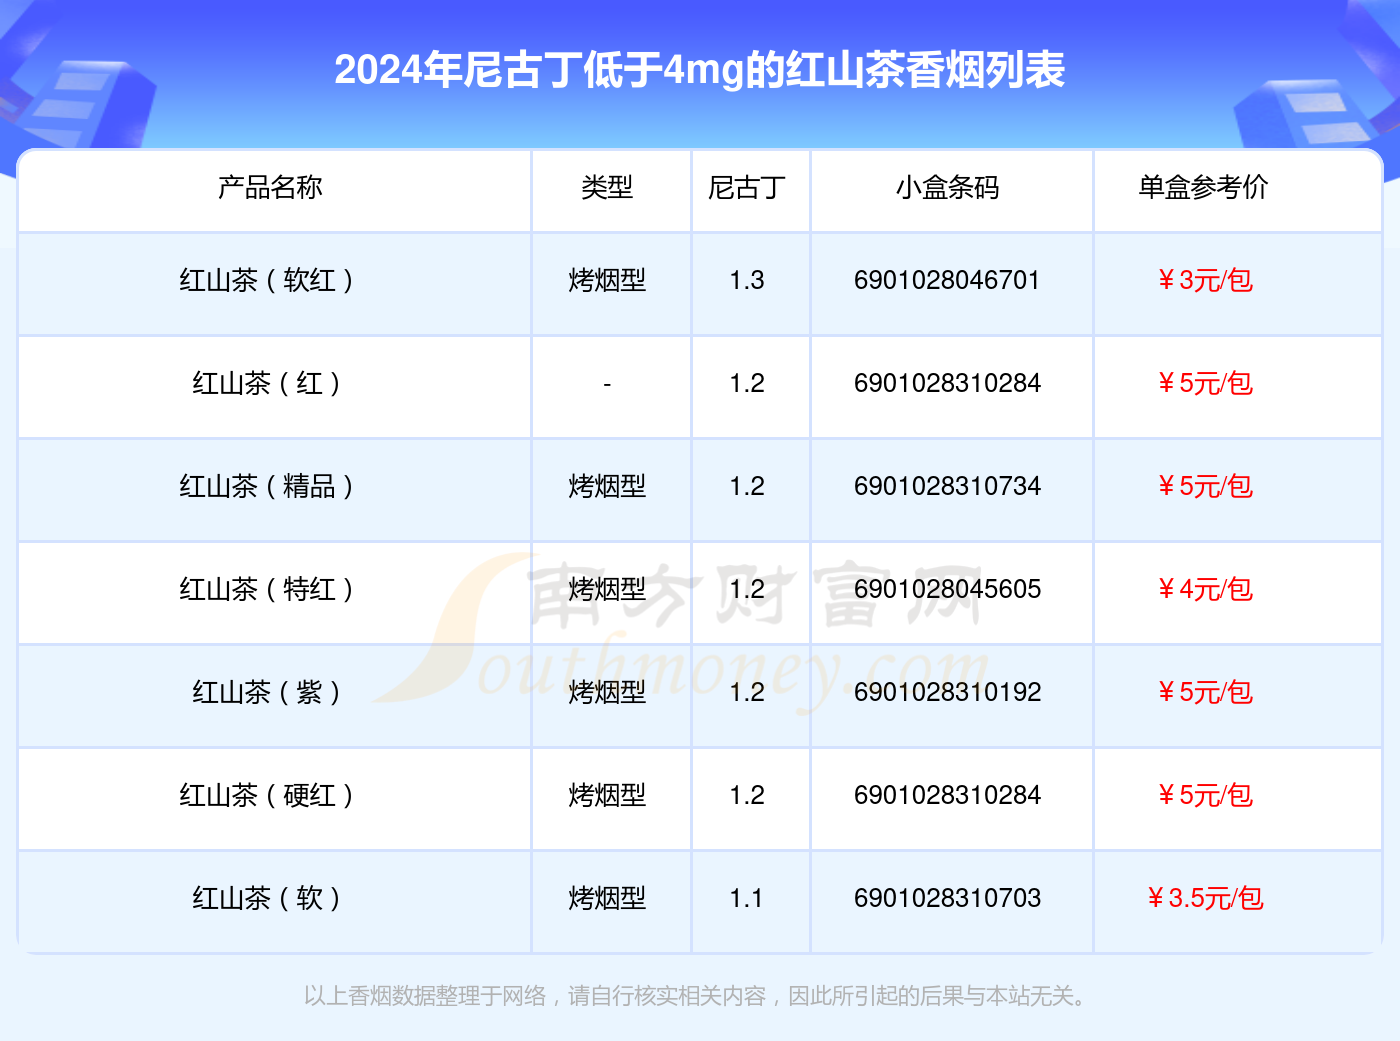
Task: Click barcode 6901028310734
Action: (x=947, y=486)
